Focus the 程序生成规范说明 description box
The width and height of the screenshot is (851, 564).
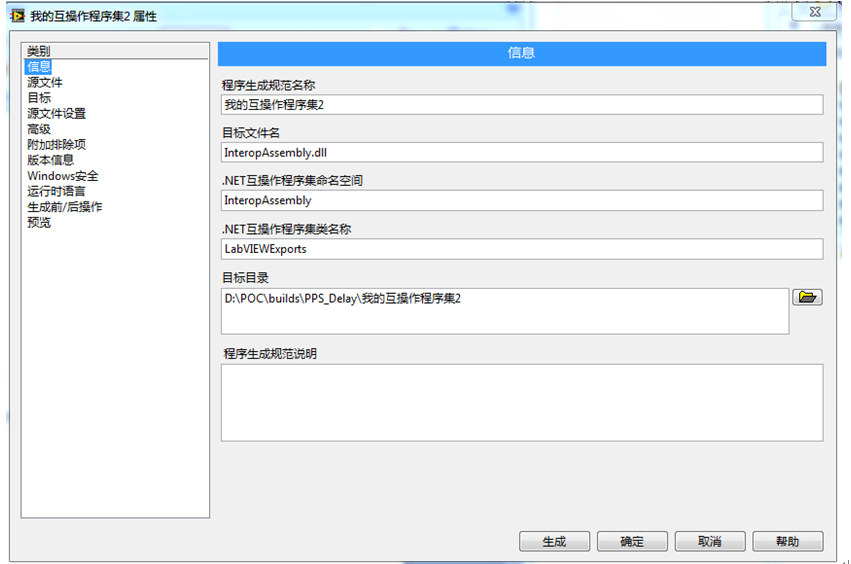pyautogui.click(x=522, y=403)
